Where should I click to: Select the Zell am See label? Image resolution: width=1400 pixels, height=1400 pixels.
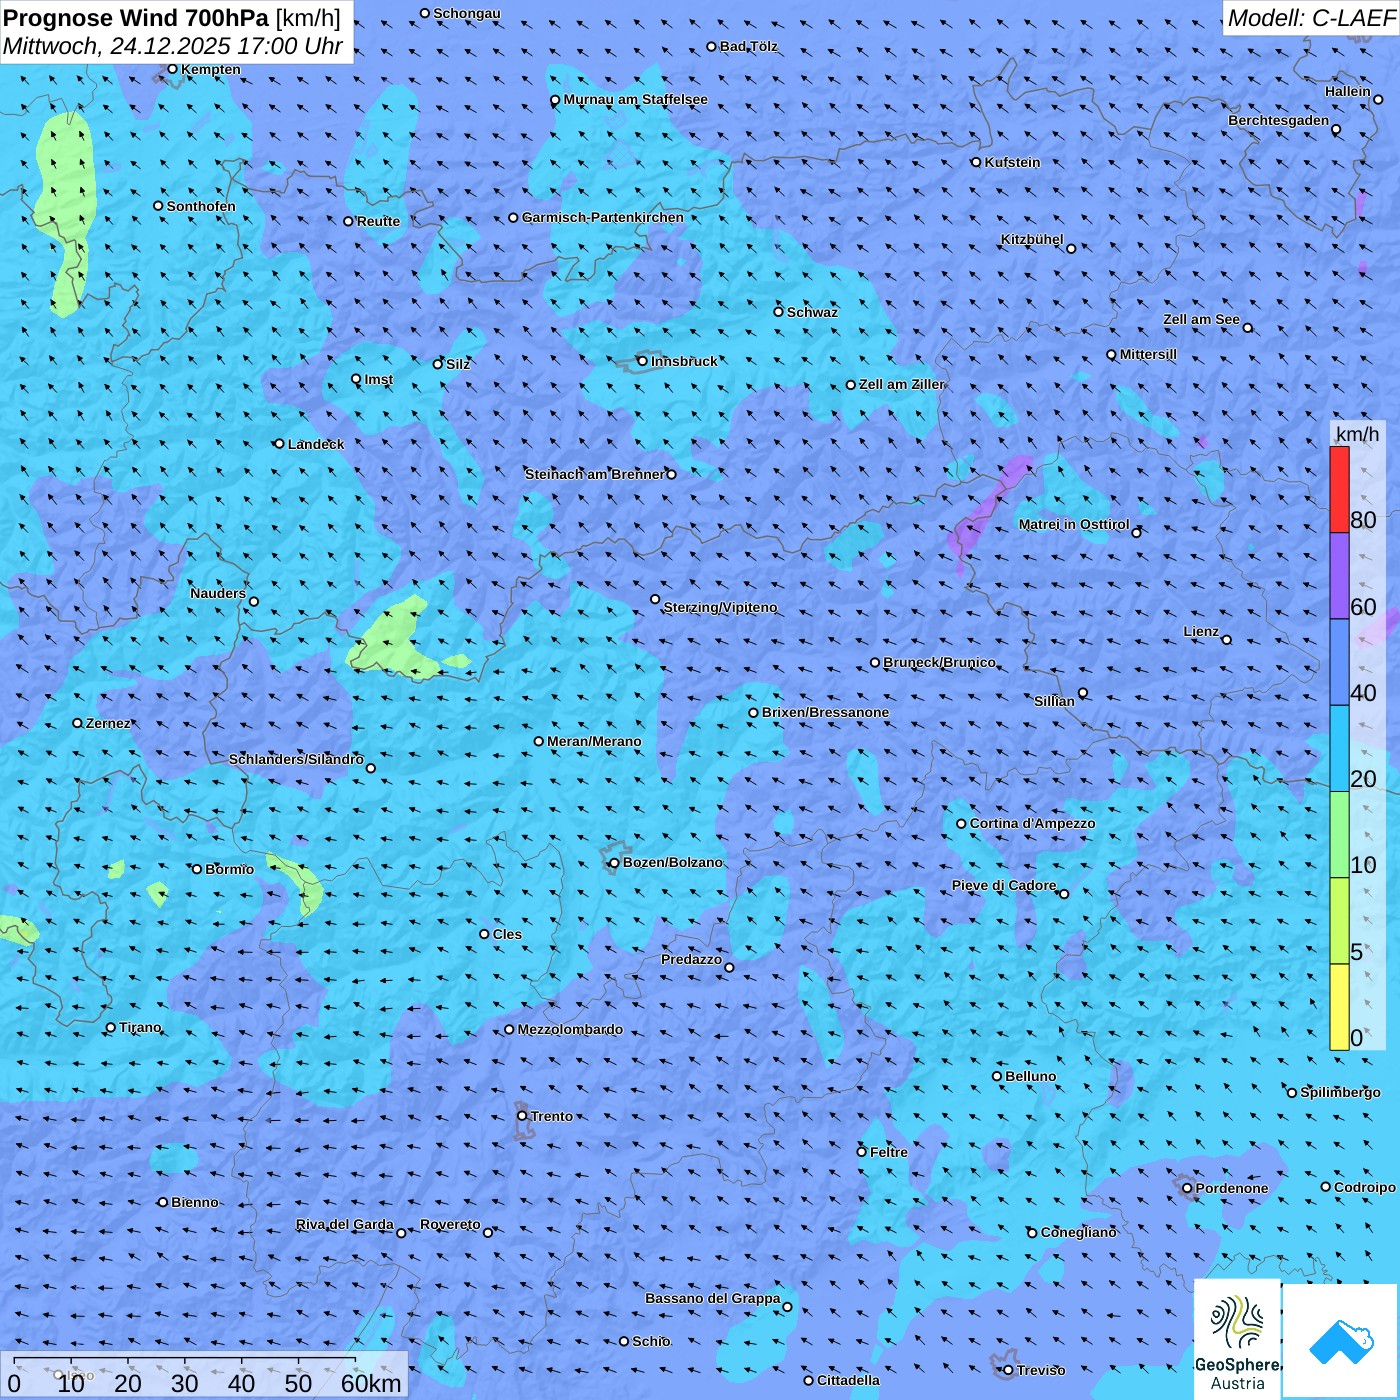(x=1201, y=319)
